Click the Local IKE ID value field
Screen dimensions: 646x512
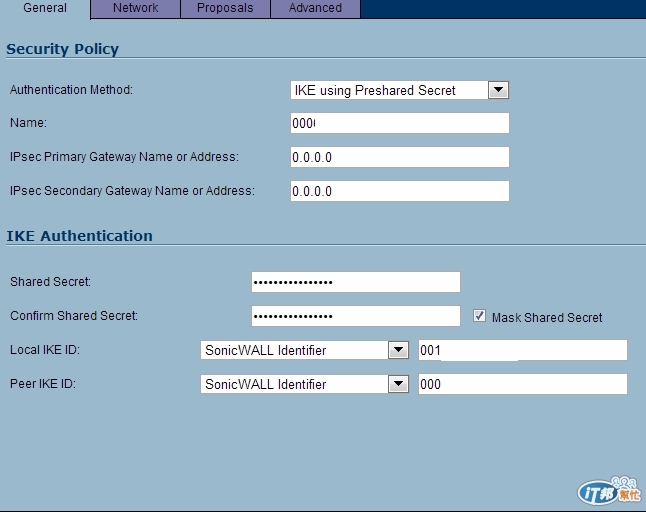523,350
